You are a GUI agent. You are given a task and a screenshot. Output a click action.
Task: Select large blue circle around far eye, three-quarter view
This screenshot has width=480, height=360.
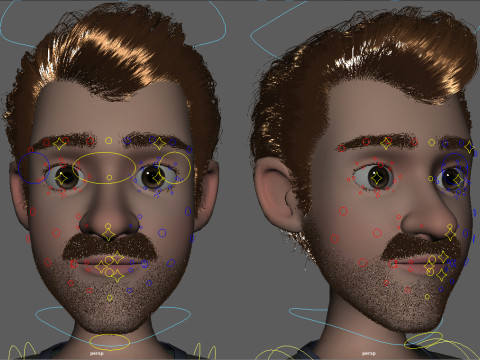coord(455,169)
